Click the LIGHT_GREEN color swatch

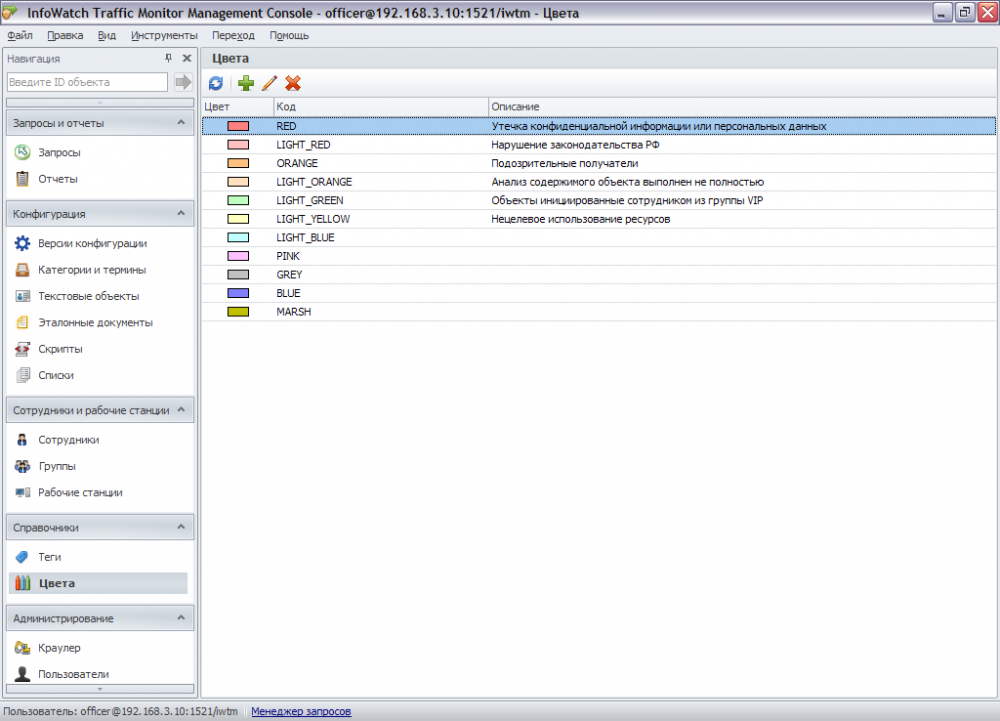point(238,200)
